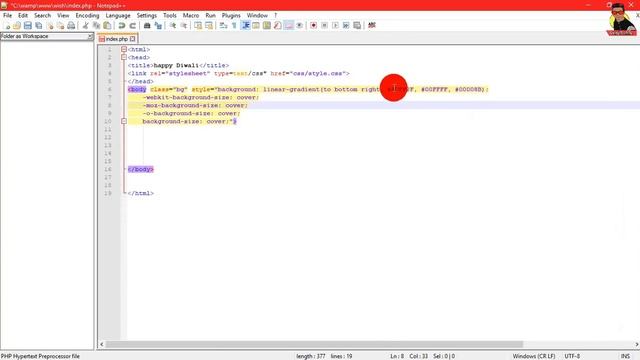The height and width of the screenshot is (360, 640).
Task: Open the Edit menu
Action: pyautogui.click(x=23, y=16)
